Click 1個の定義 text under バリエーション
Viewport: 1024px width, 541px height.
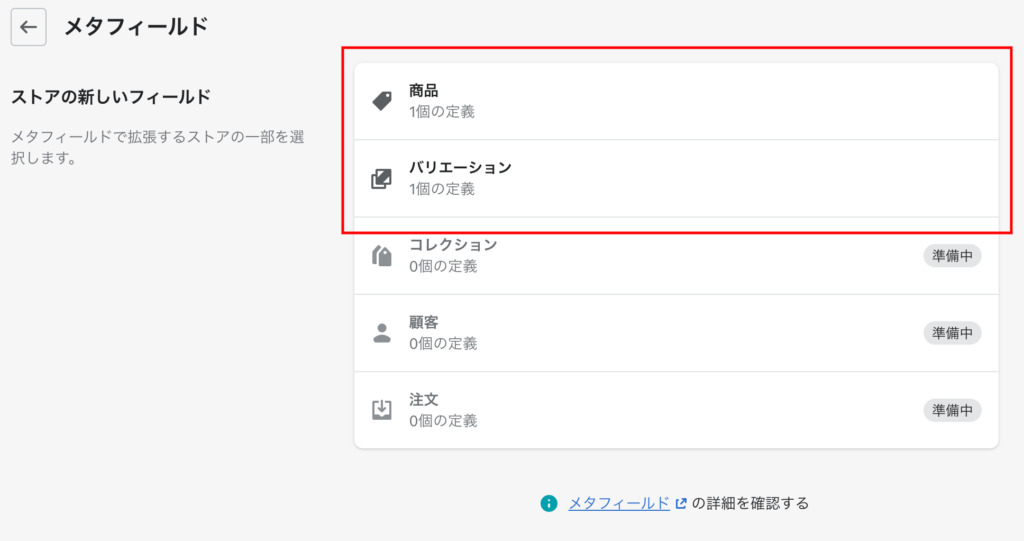coord(442,189)
